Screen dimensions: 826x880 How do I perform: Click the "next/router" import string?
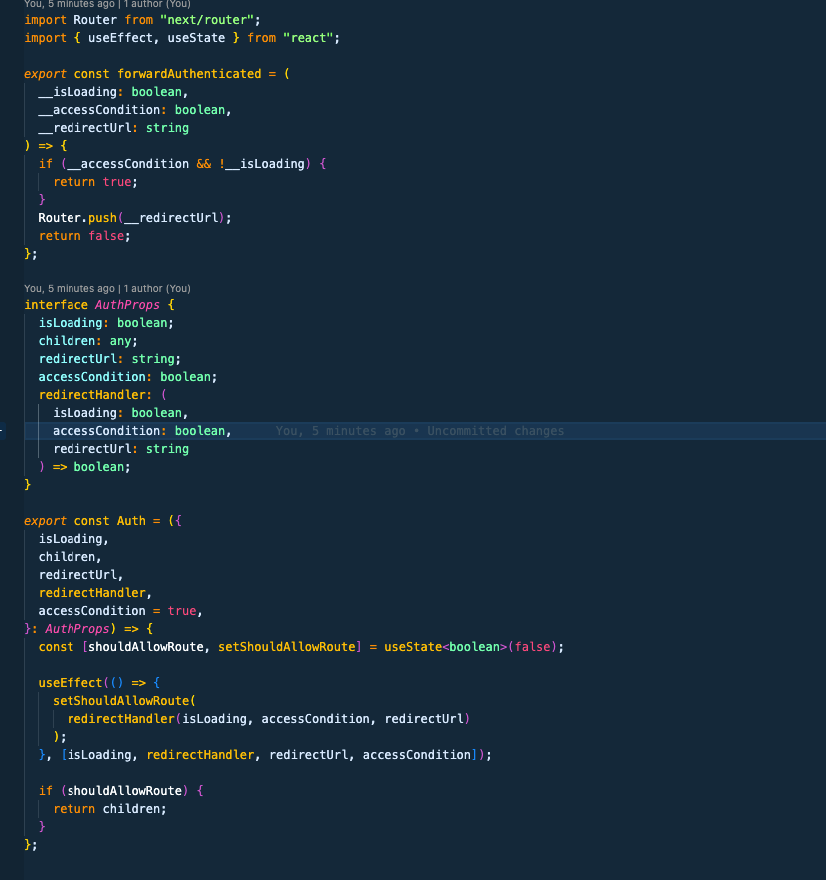(207, 20)
